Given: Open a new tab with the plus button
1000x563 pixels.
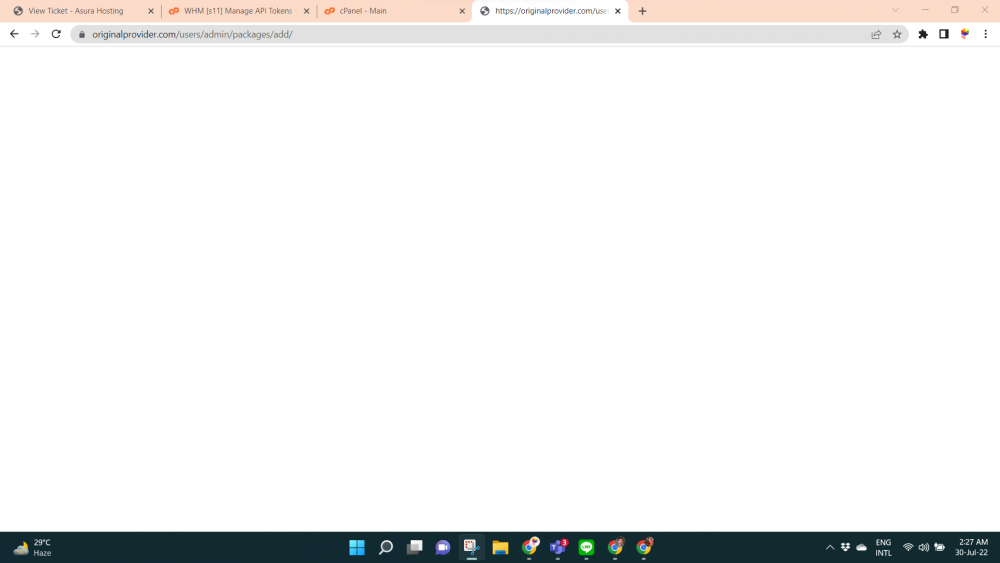Looking at the screenshot, I should pyautogui.click(x=642, y=11).
